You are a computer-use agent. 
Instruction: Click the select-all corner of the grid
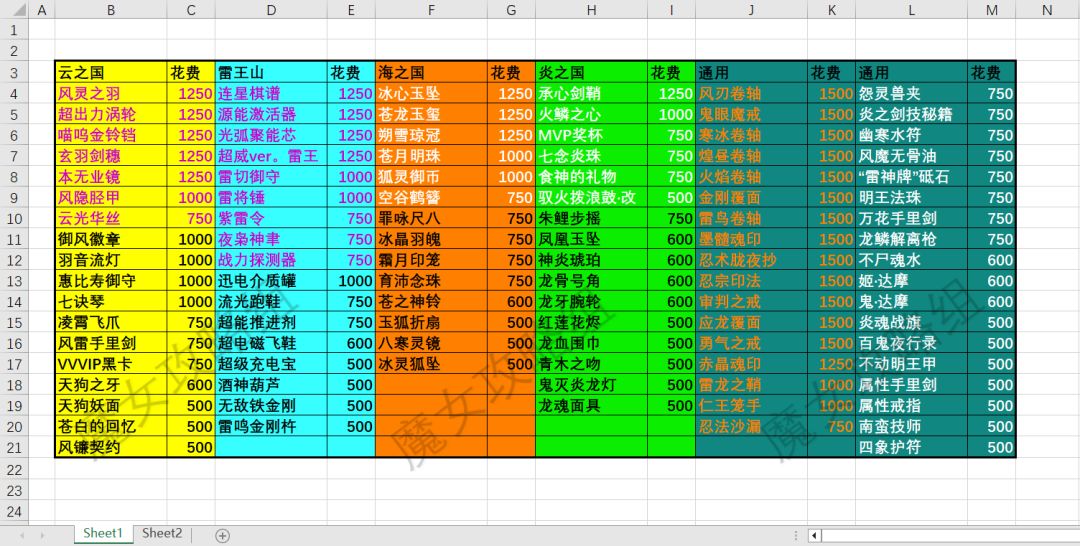[x=14, y=10]
